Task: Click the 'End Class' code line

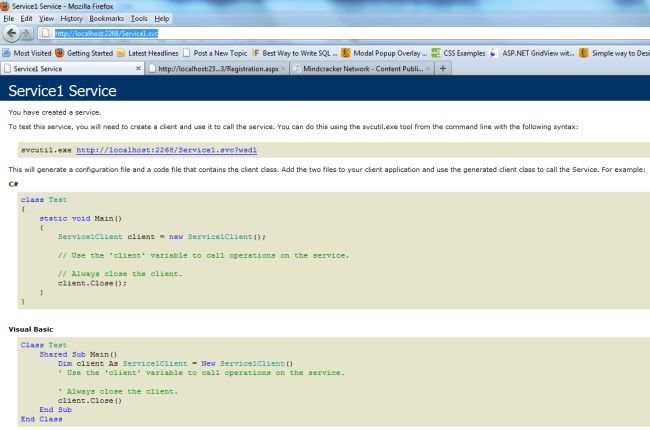Action: click(41, 419)
